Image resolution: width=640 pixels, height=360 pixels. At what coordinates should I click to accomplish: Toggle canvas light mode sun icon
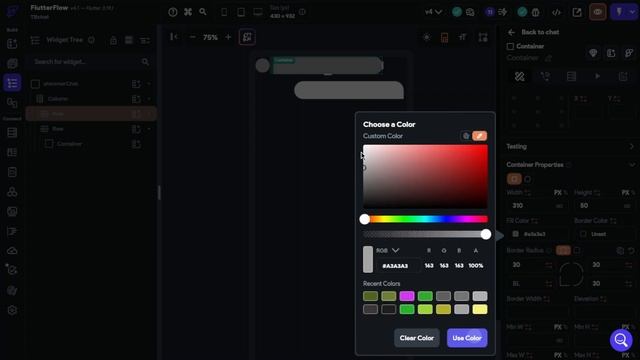point(427,38)
